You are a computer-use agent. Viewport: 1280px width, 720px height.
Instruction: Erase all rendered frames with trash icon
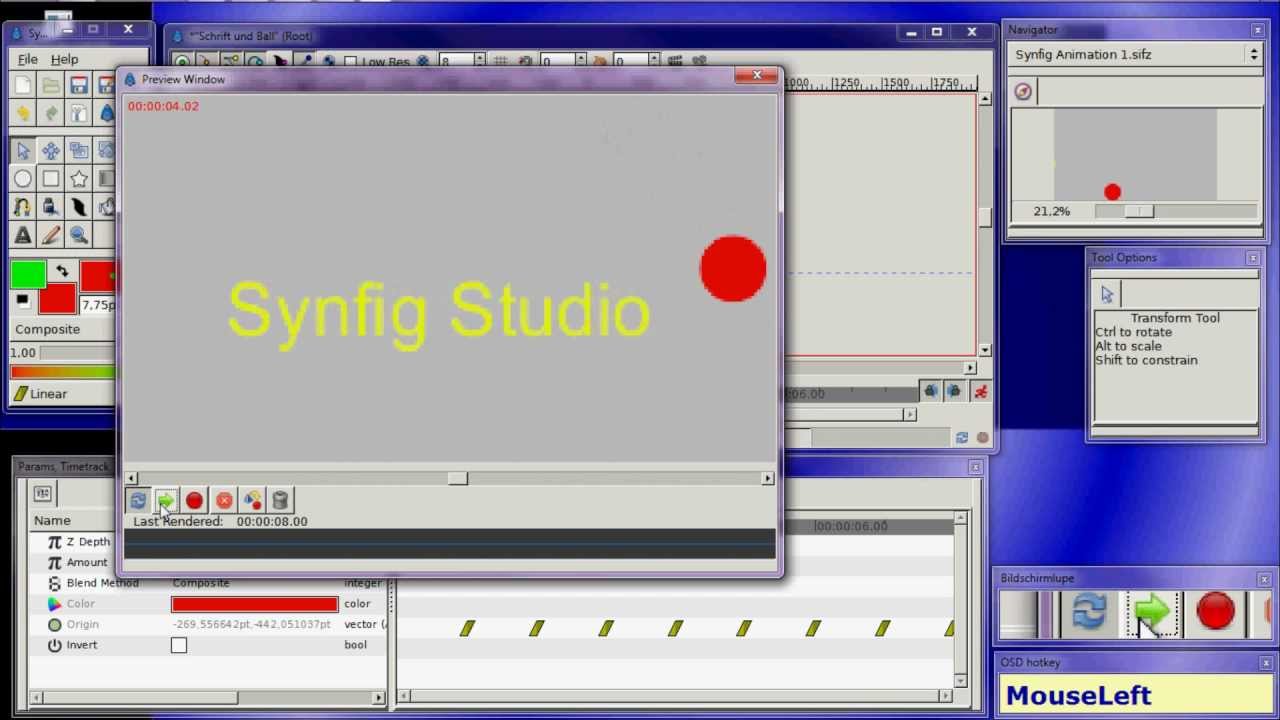coord(280,500)
